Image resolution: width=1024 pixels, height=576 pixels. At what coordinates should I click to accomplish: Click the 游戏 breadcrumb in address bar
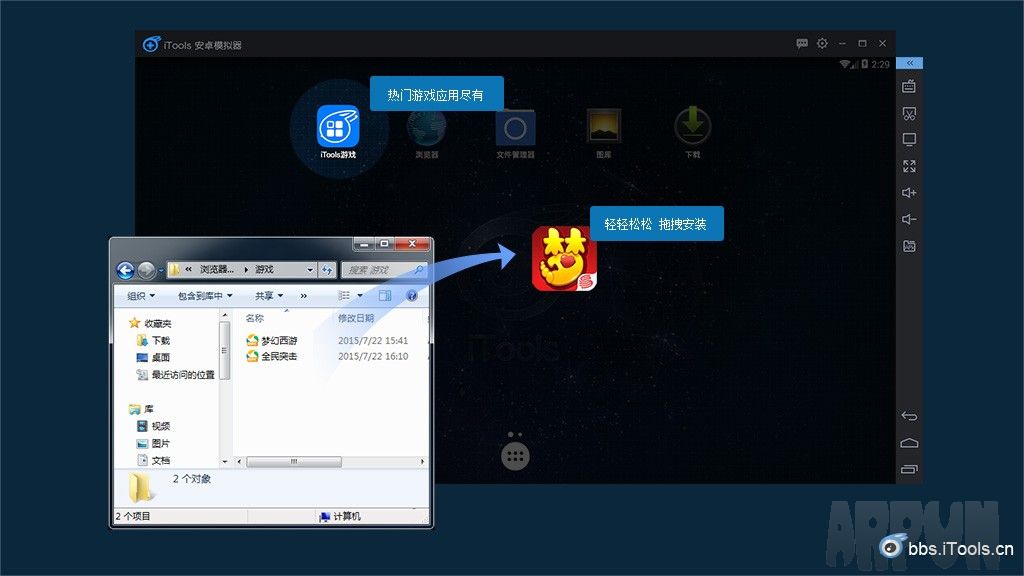(x=264, y=270)
